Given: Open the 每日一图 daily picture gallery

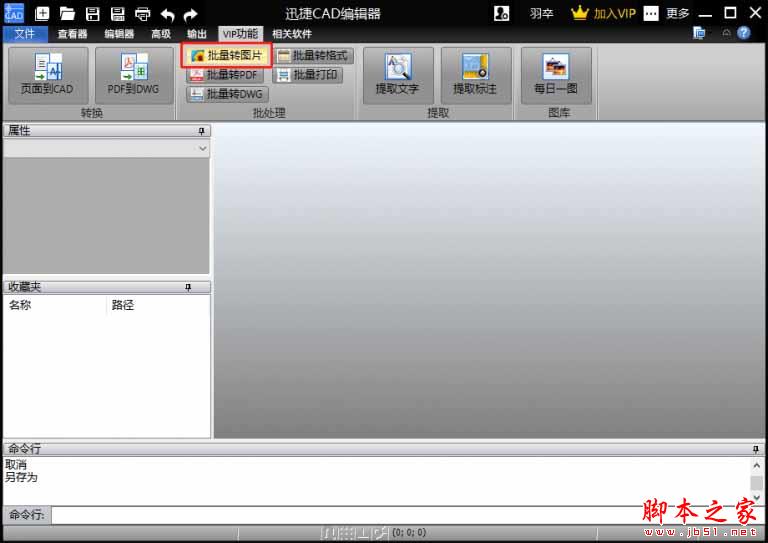Looking at the screenshot, I should (x=556, y=75).
